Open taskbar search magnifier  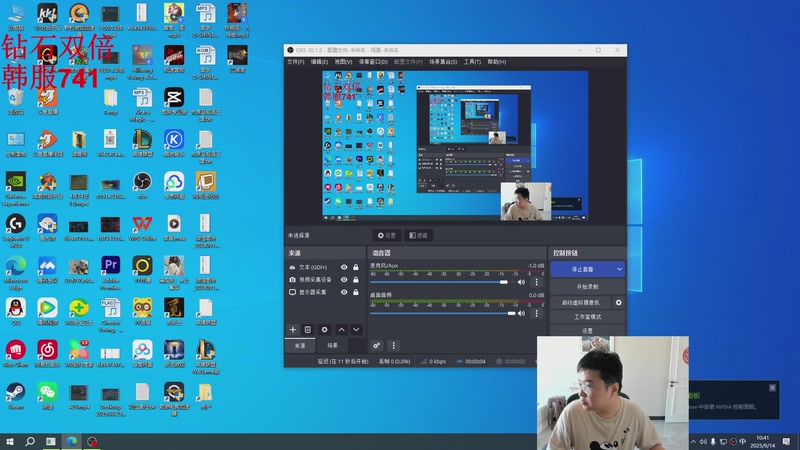click(30, 441)
